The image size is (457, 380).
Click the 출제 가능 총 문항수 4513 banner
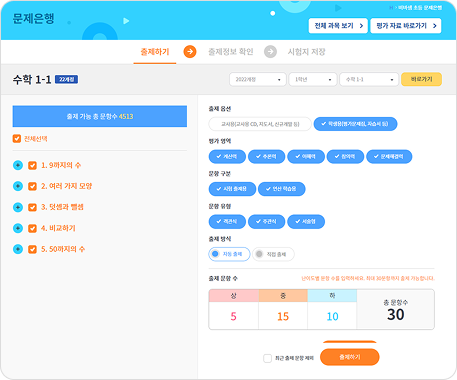click(x=100, y=116)
